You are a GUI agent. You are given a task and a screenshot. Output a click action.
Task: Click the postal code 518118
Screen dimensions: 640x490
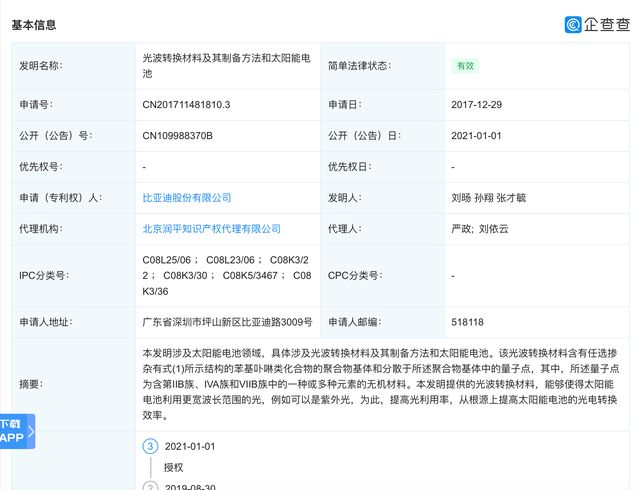pos(467,323)
